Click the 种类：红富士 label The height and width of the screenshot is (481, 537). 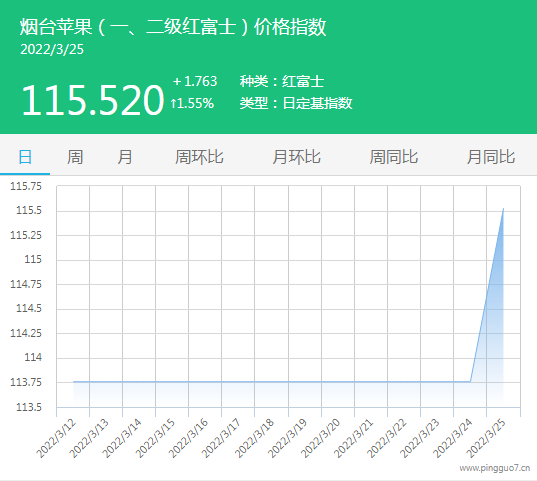(282, 82)
